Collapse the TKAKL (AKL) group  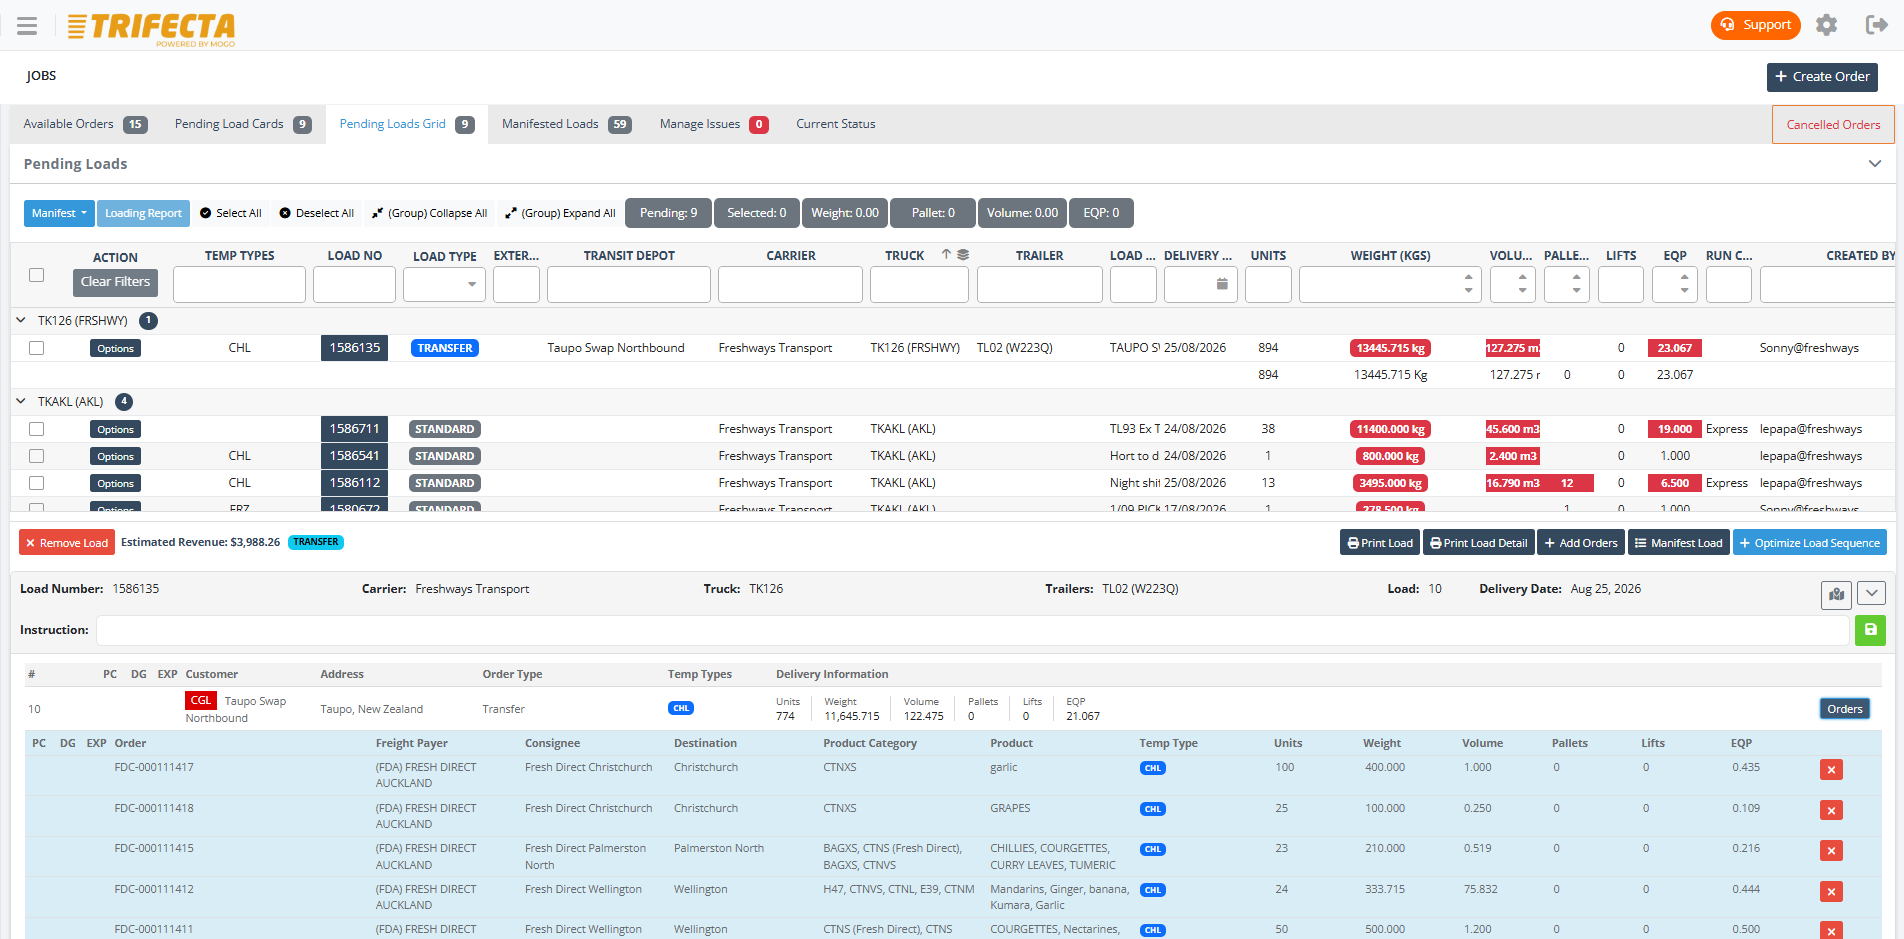[x=21, y=402]
